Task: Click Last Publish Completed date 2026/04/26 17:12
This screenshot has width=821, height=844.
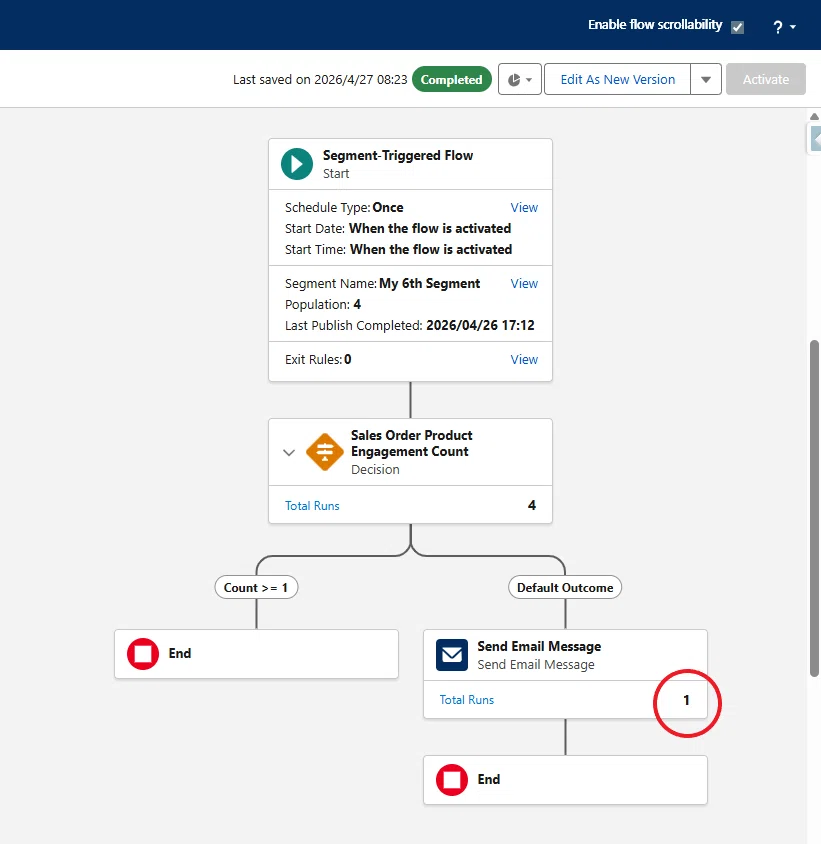Action: pos(480,325)
